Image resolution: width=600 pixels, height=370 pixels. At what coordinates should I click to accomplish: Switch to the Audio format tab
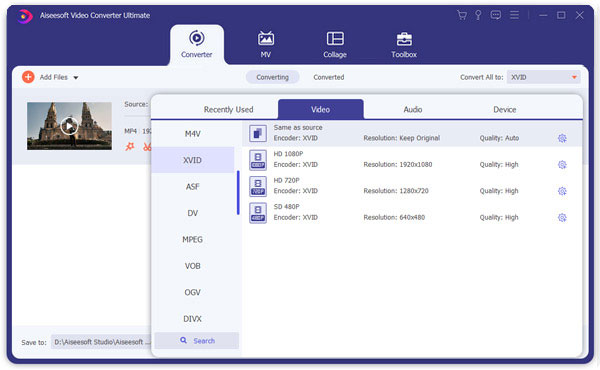[x=412, y=109]
